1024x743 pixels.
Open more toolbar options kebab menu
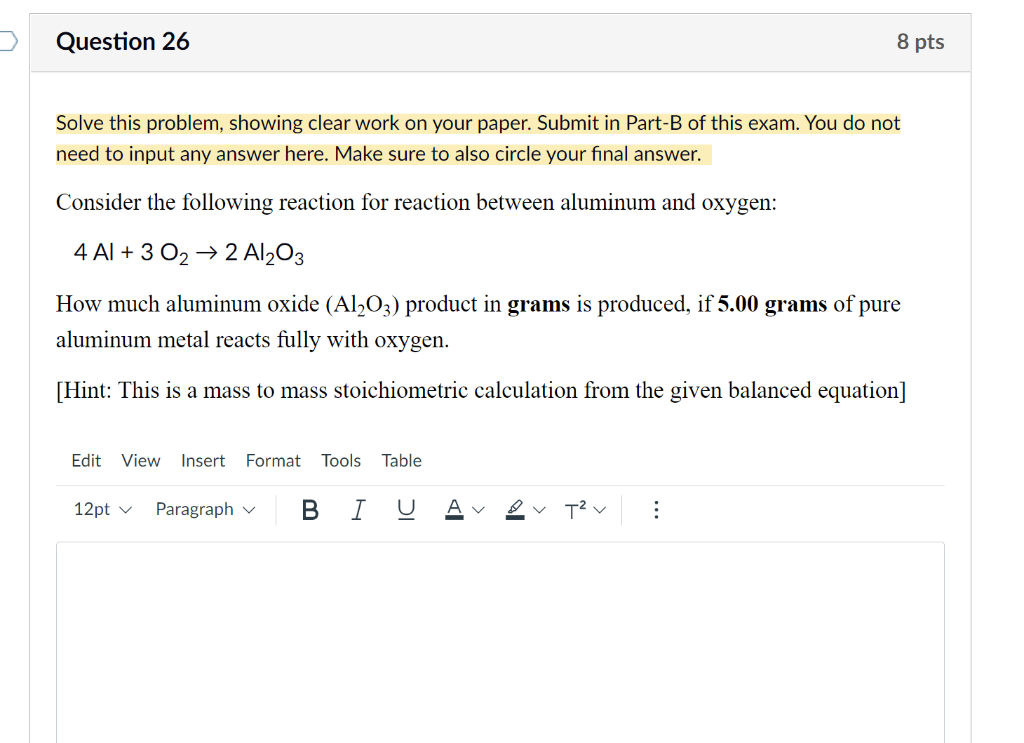point(656,510)
